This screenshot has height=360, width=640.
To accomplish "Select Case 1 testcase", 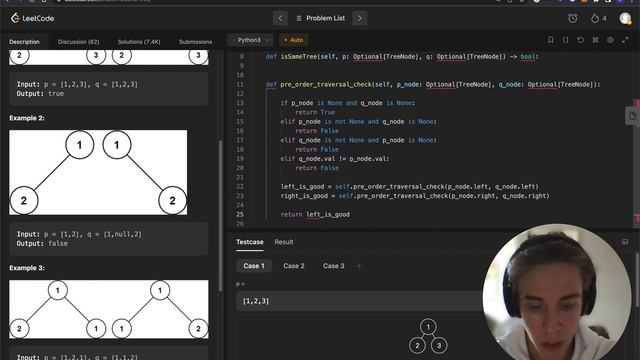I will click(254, 266).
